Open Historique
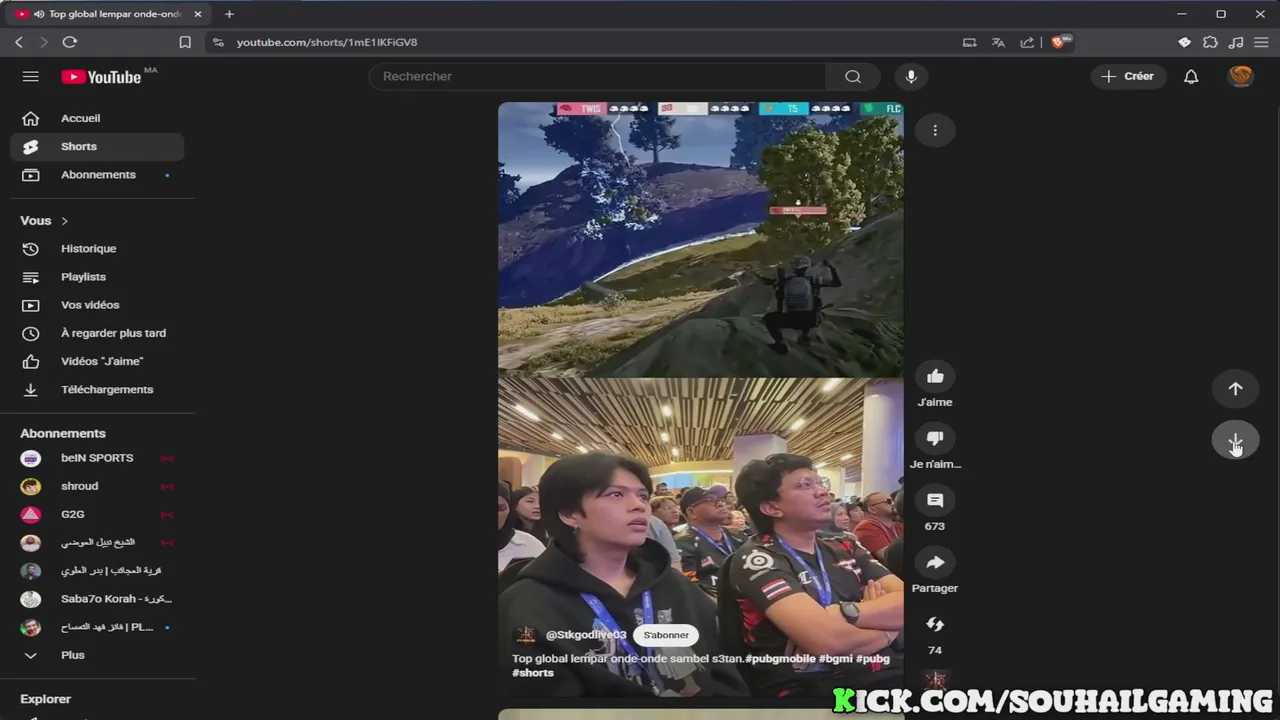The width and height of the screenshot is (1280, 720). [98, 249]
